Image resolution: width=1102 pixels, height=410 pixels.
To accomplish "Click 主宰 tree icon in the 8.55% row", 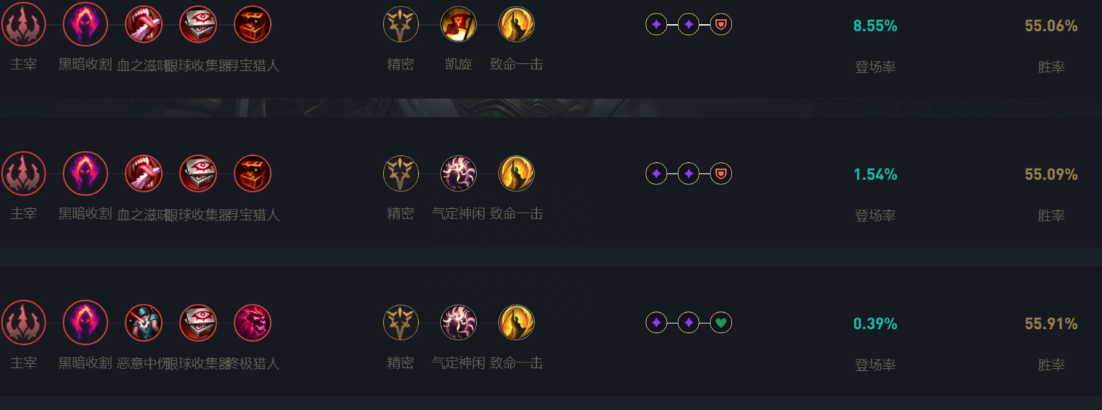I will click(x=23, y=25).
